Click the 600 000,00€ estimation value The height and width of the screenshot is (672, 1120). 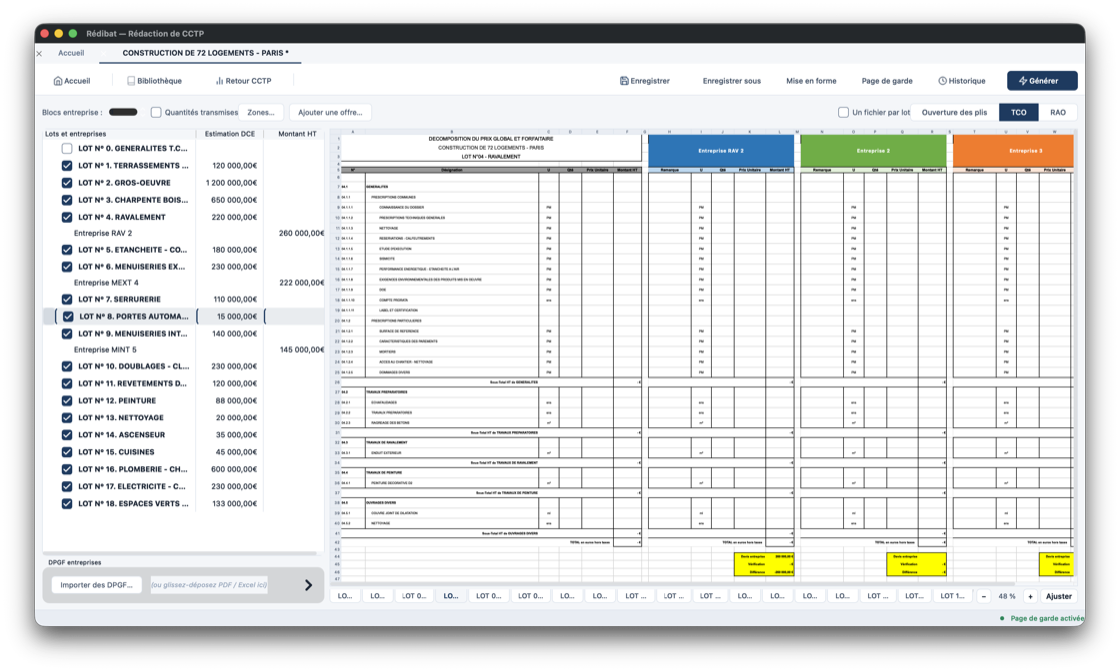[x=234, y=469]
